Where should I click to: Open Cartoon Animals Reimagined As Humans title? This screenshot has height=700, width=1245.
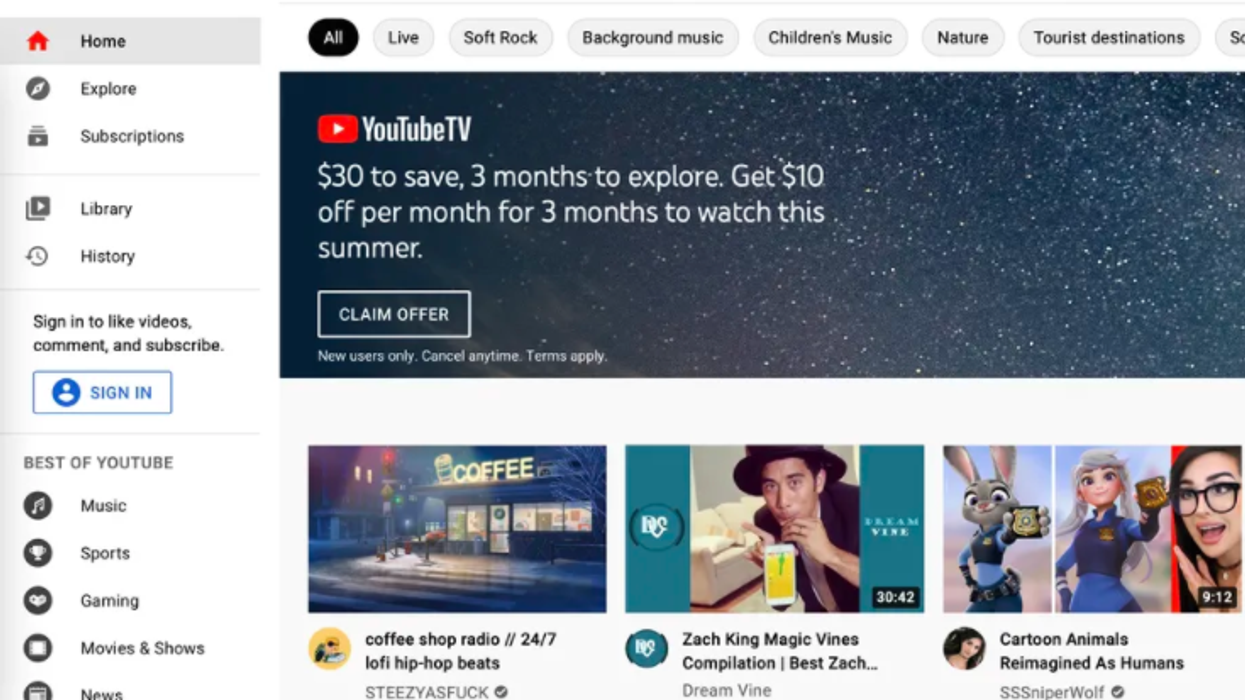(1092, 651)
